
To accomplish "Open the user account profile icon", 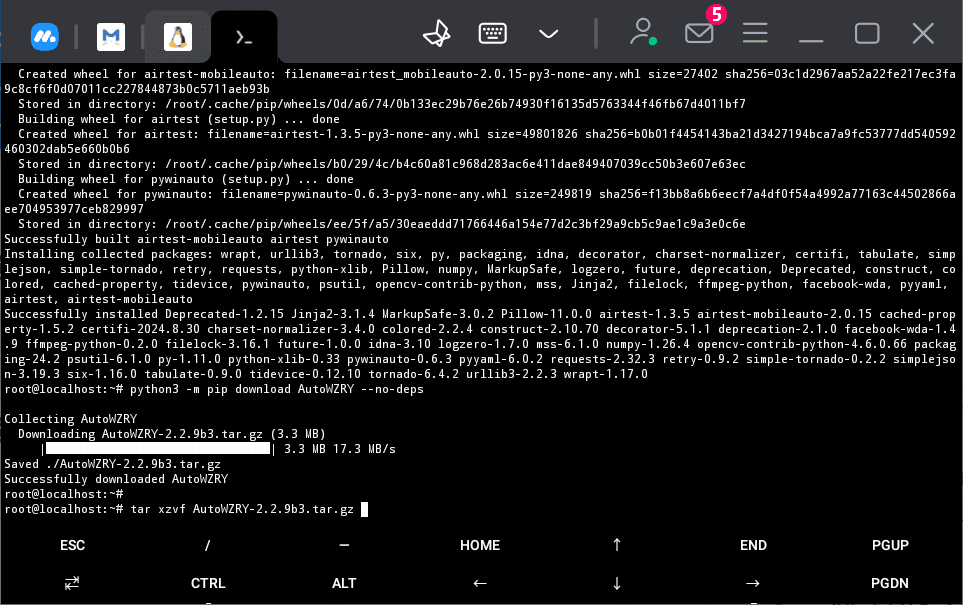I will pos(641,33).
